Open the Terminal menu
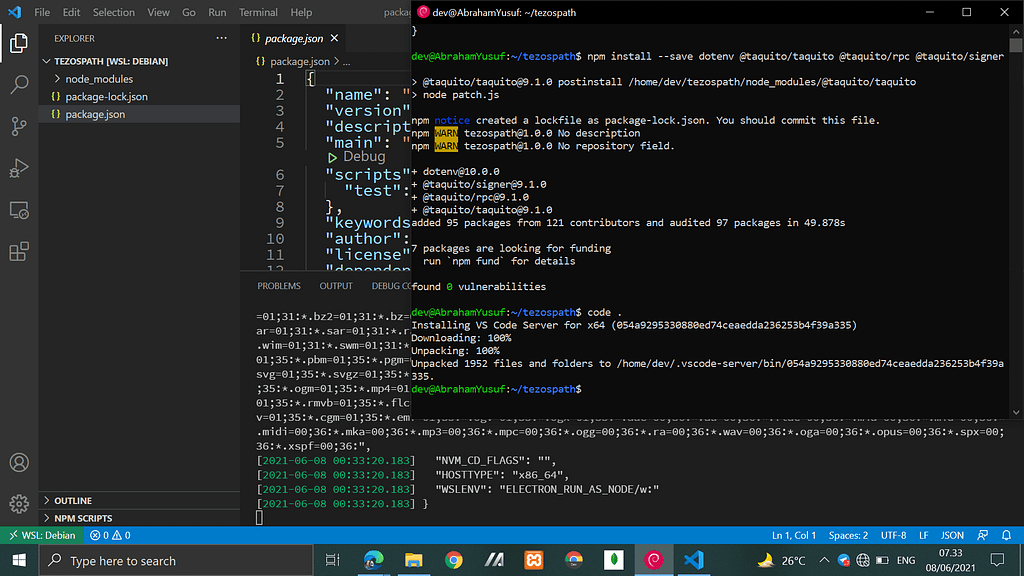 click(258, 12)
